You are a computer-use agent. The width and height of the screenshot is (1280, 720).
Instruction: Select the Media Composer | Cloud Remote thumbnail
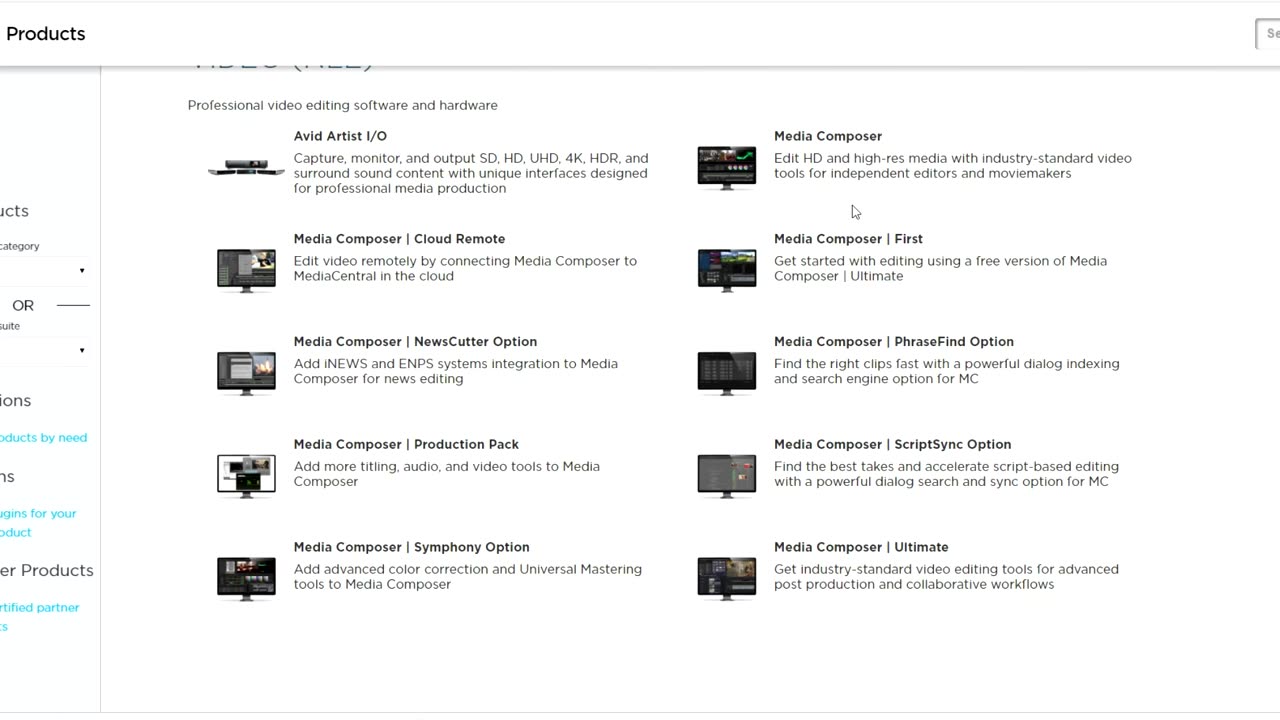(x=246, y=270)
